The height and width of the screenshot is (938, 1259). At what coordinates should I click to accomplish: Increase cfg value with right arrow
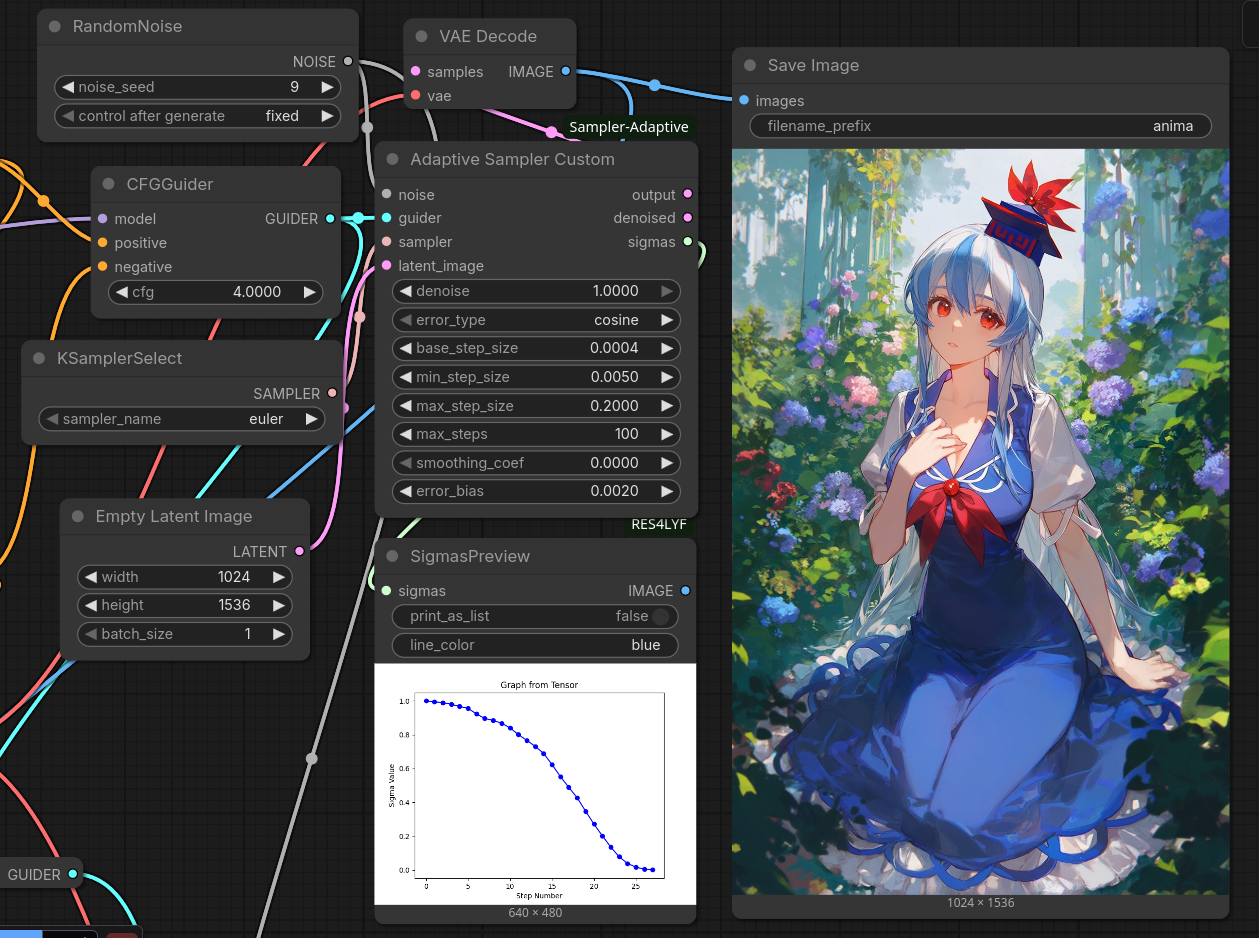tap(310, 292)
